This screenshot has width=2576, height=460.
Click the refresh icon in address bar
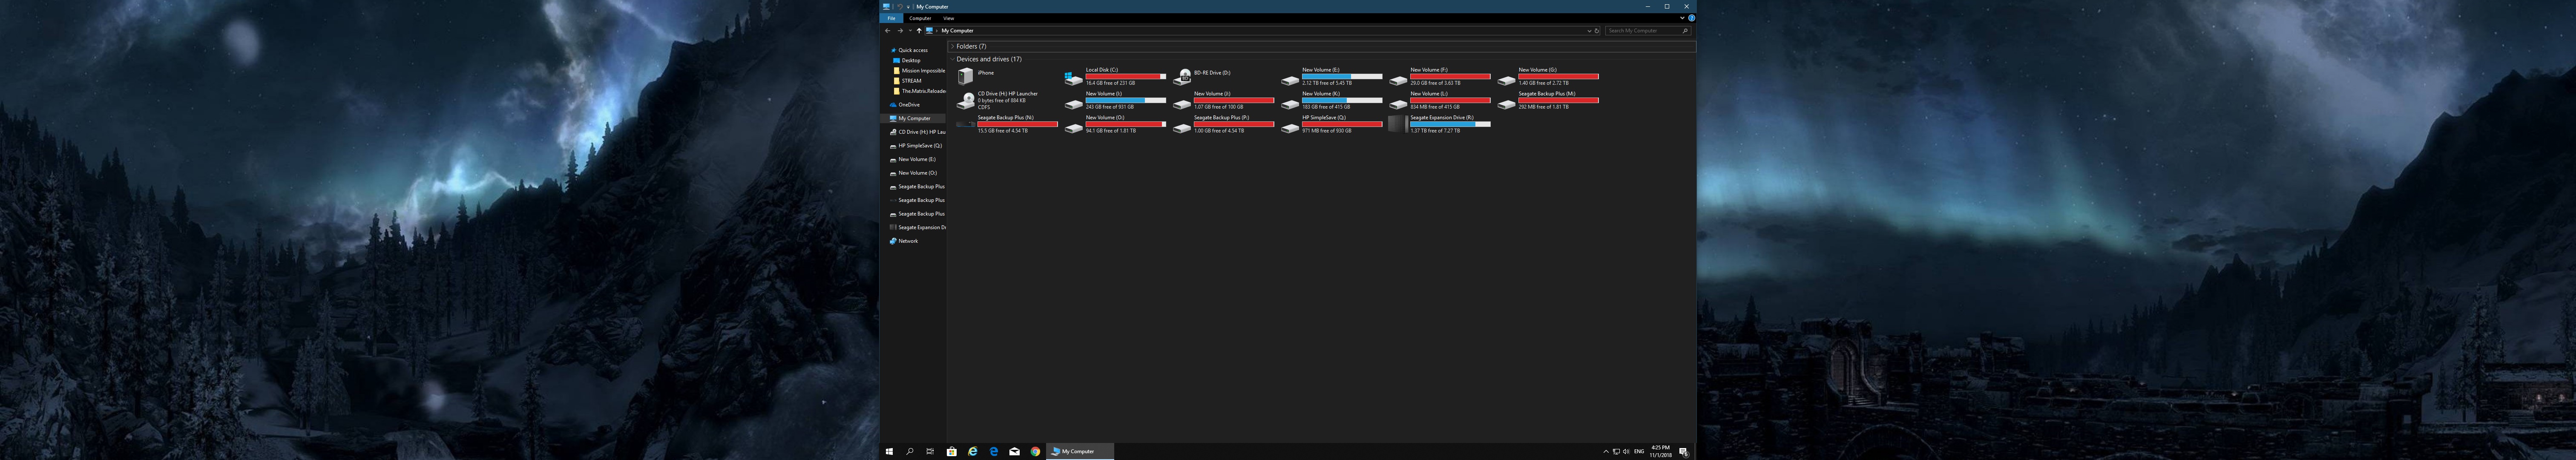(x=1597, y=31)
